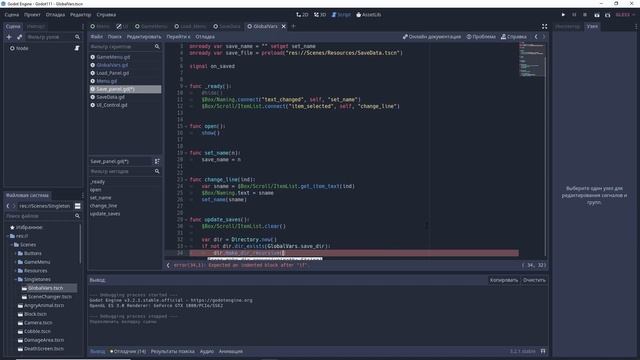This screenshot has height=360, width=640.
Task: Open UI_Control.gd in script list
Action: (112, 105)
